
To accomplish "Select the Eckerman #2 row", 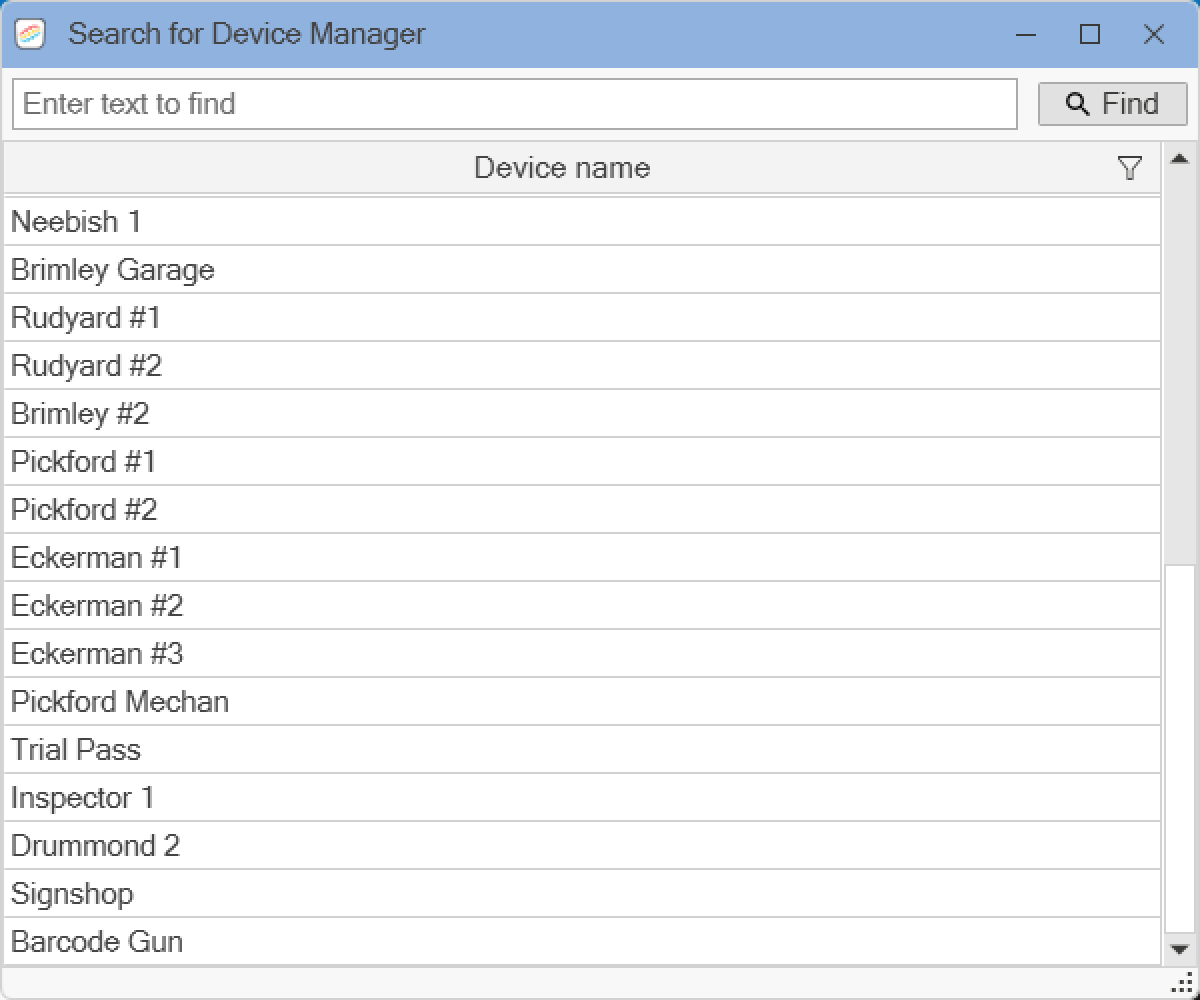I will pos(582,606).
